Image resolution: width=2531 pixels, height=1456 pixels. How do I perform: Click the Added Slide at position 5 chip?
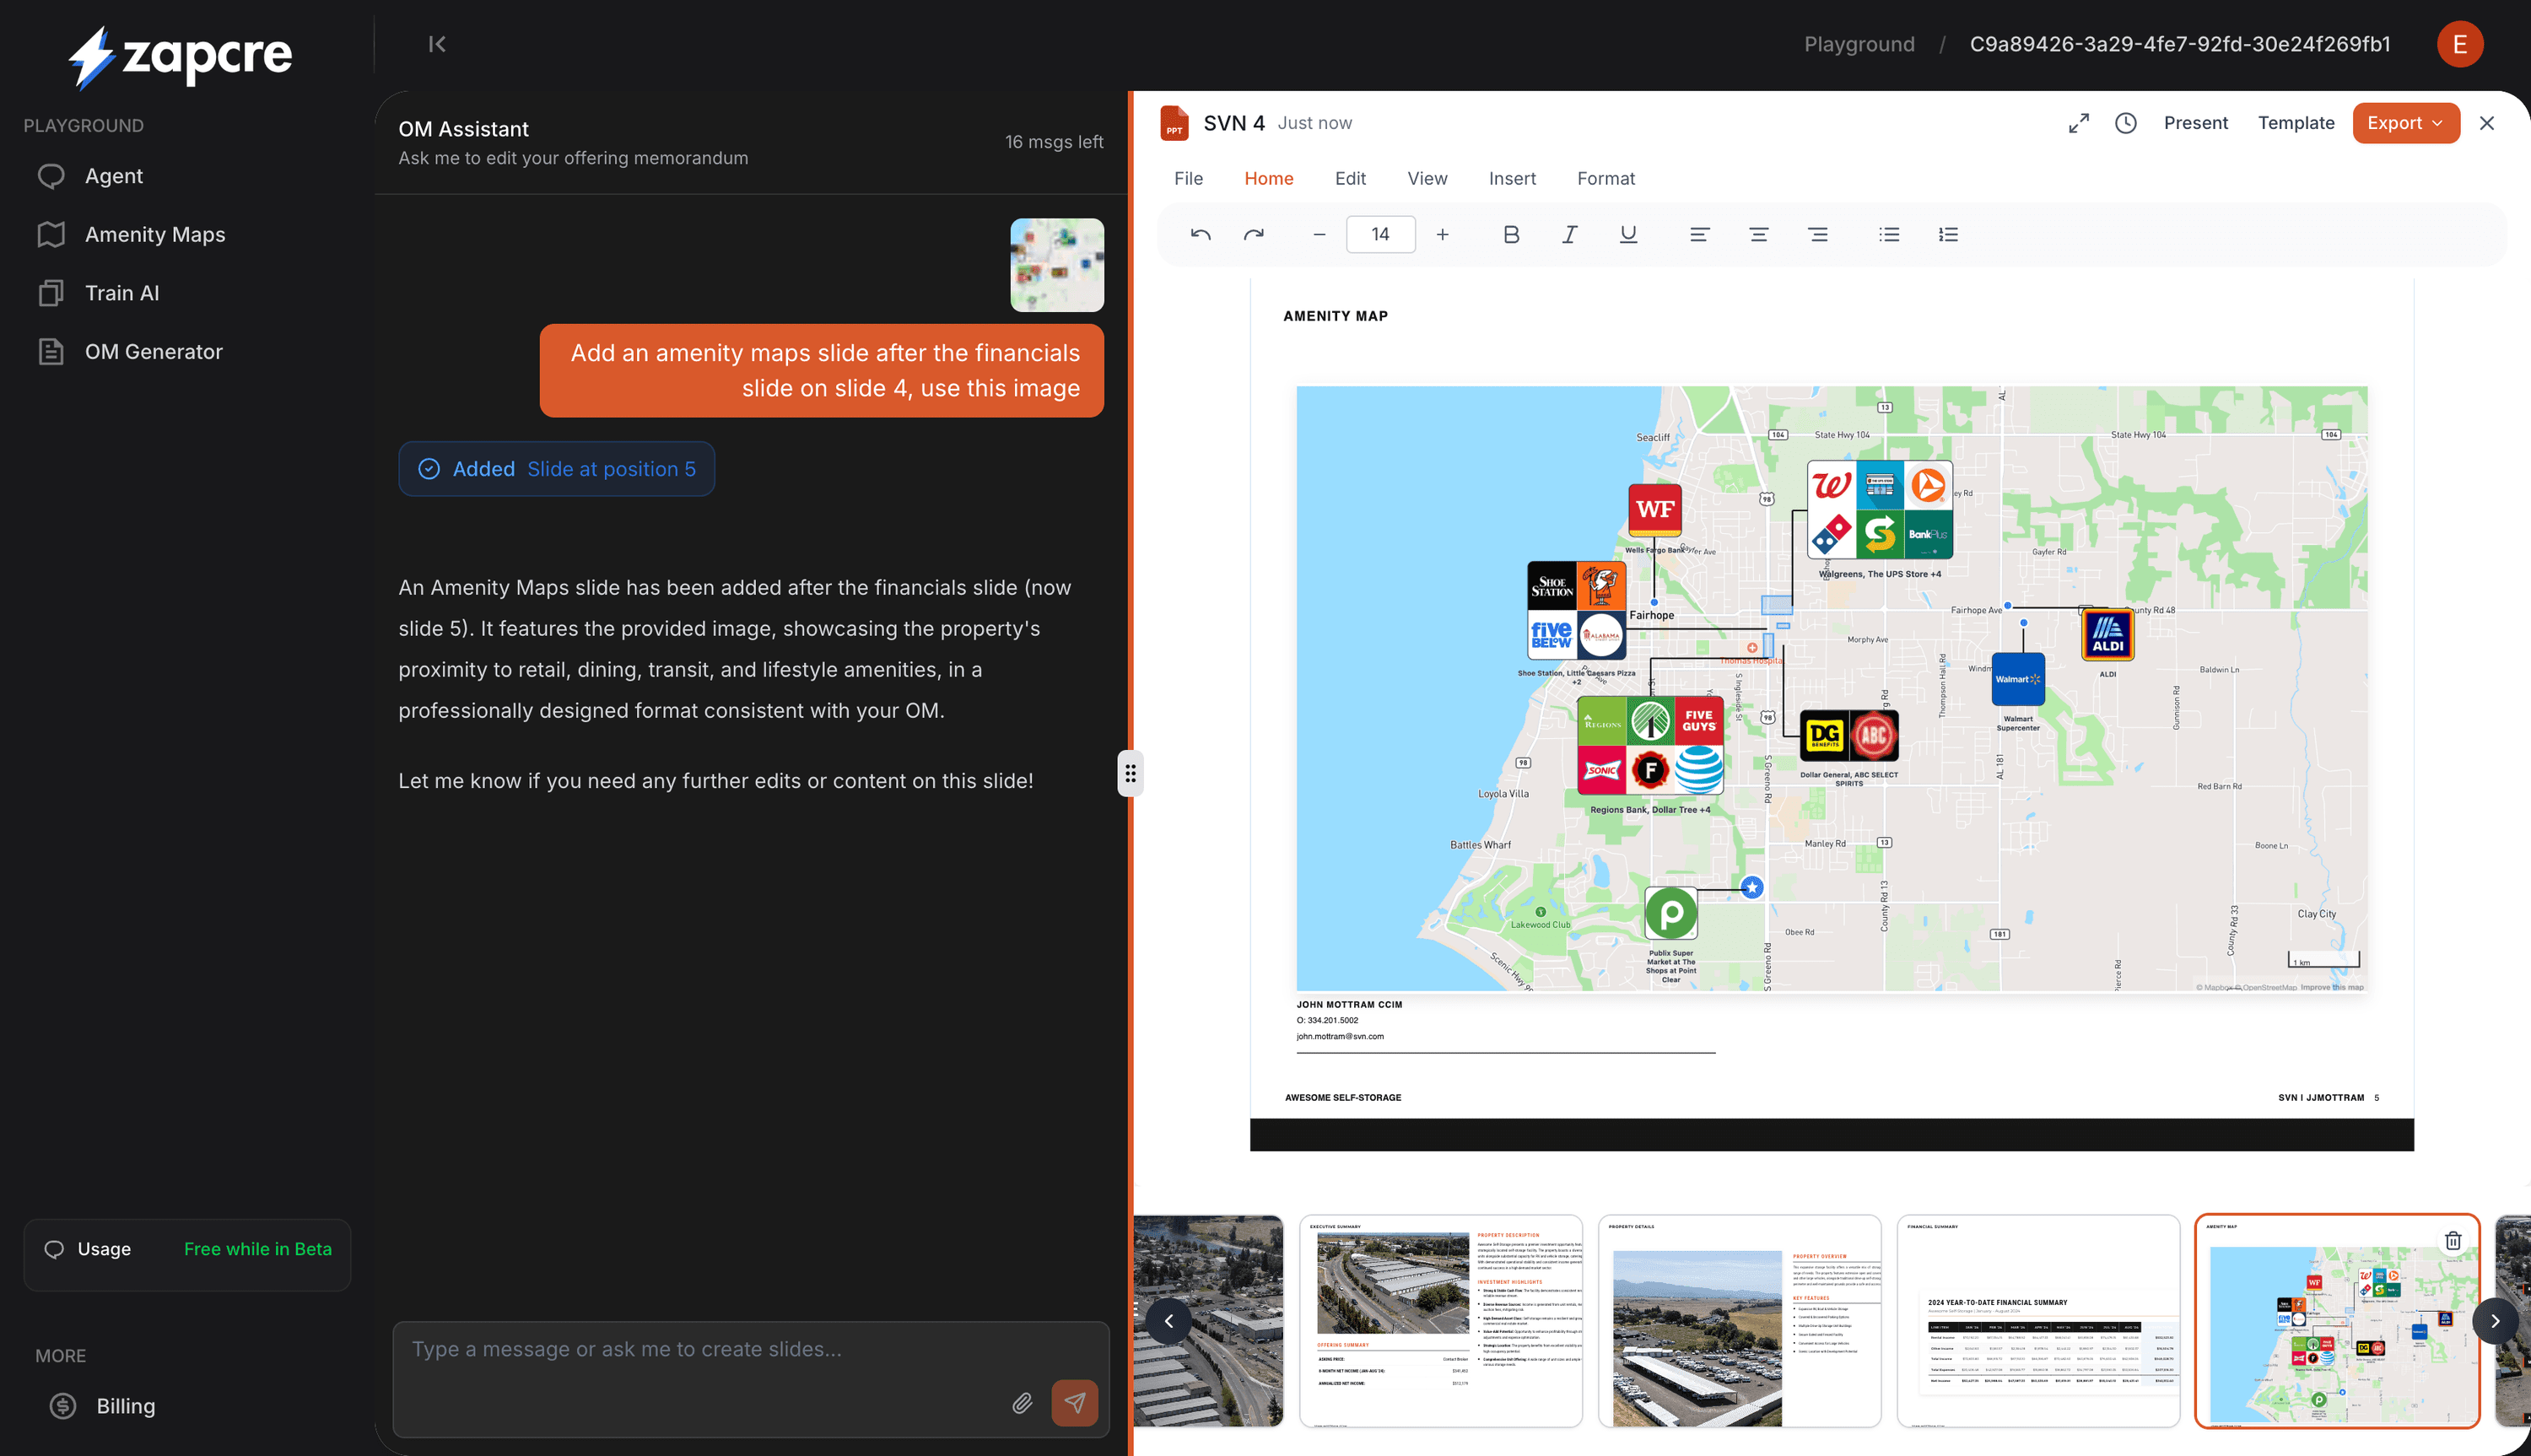tap(557, 469)
